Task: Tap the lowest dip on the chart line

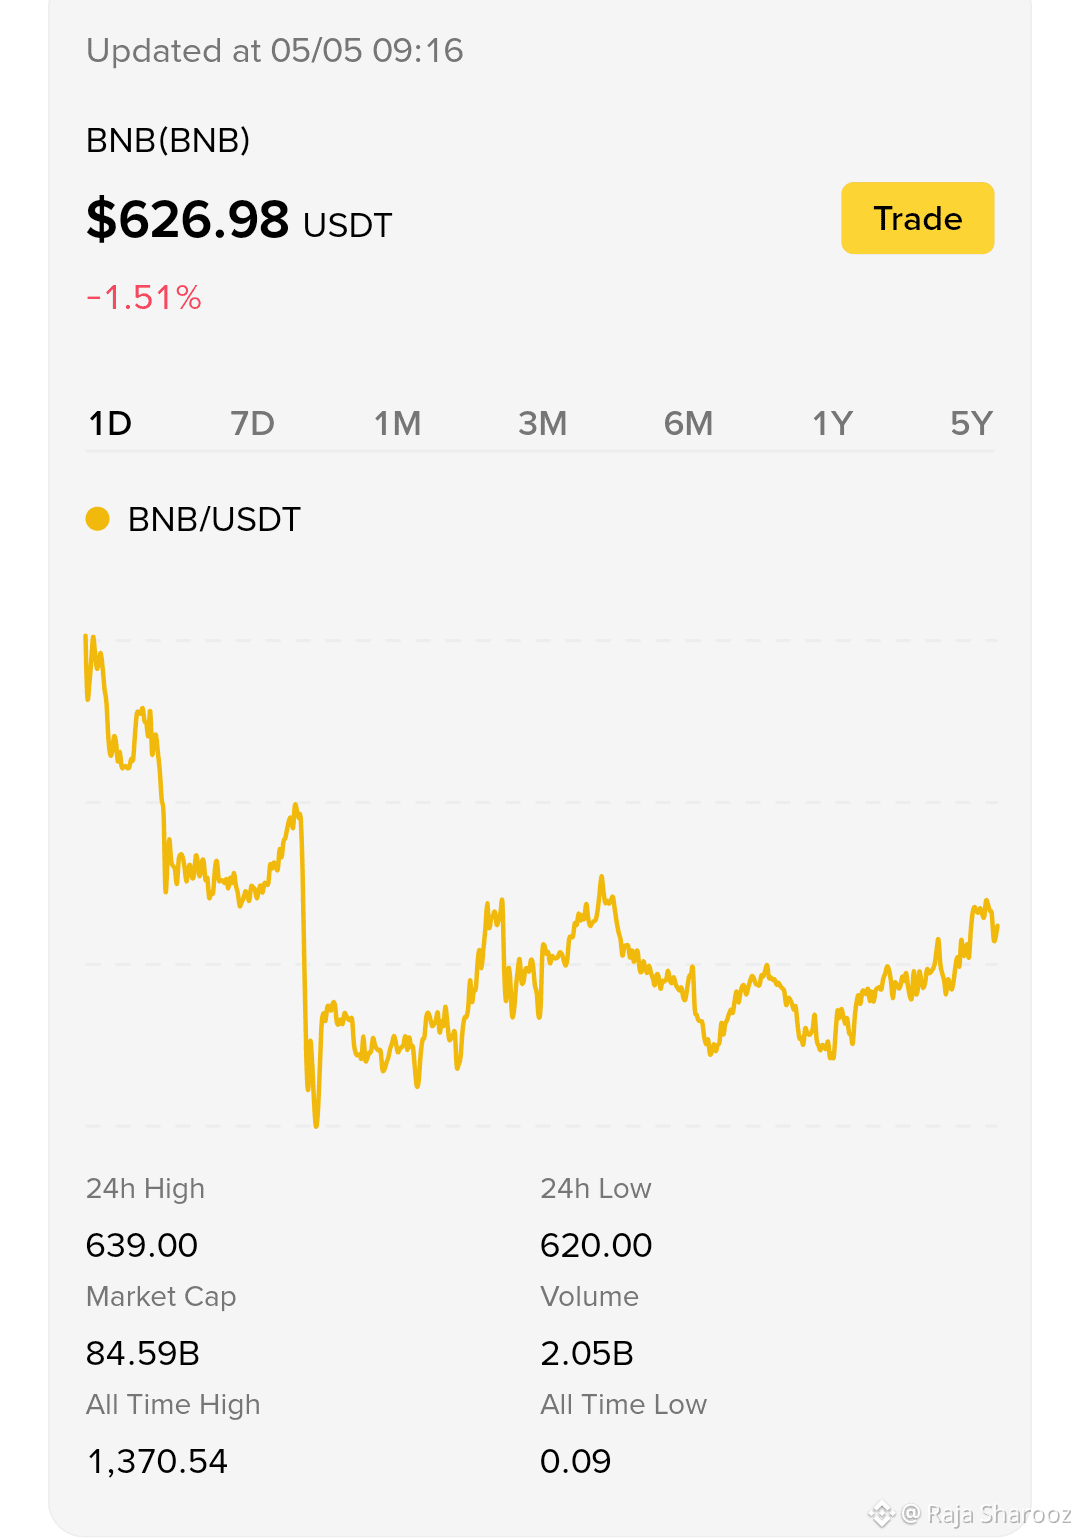Action: [316, 1122]
